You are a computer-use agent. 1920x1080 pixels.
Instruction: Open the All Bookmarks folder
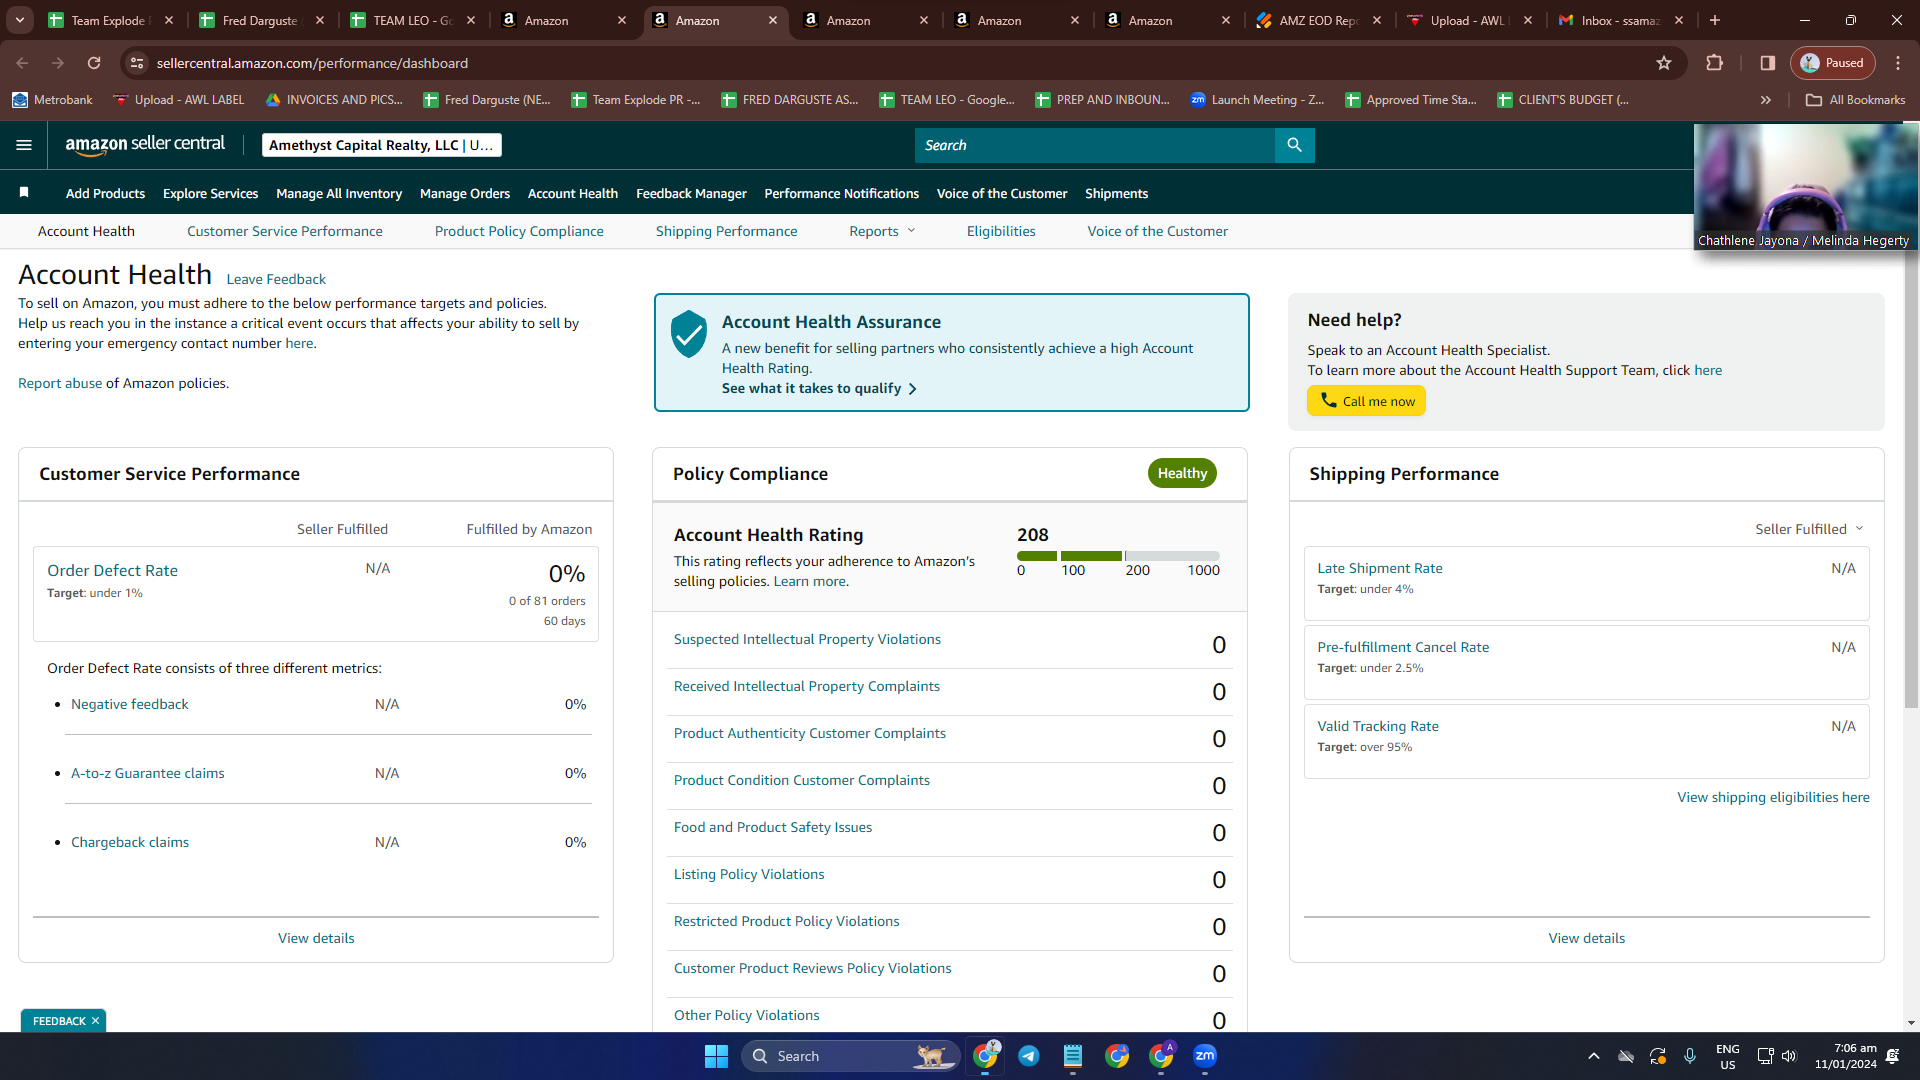point(1856,100)
